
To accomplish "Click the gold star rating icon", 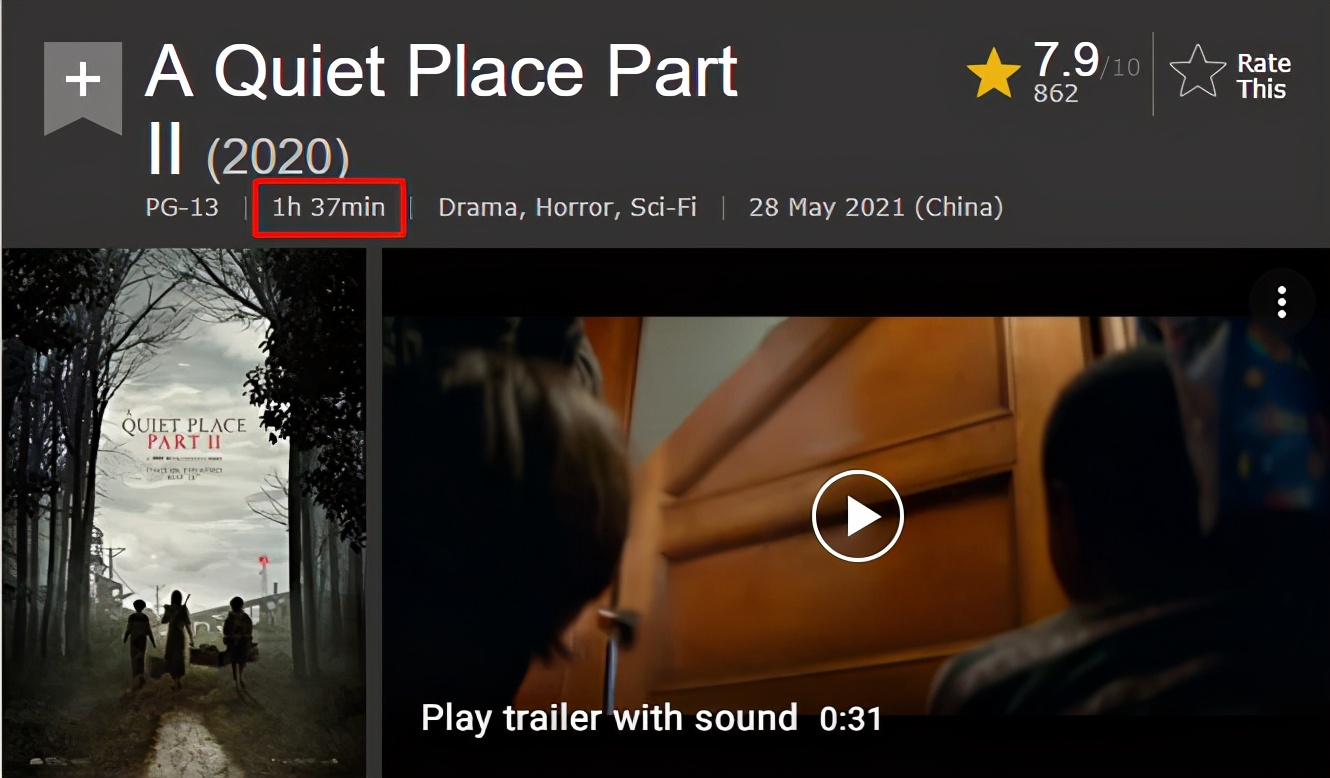I will [x=993, y=71].
